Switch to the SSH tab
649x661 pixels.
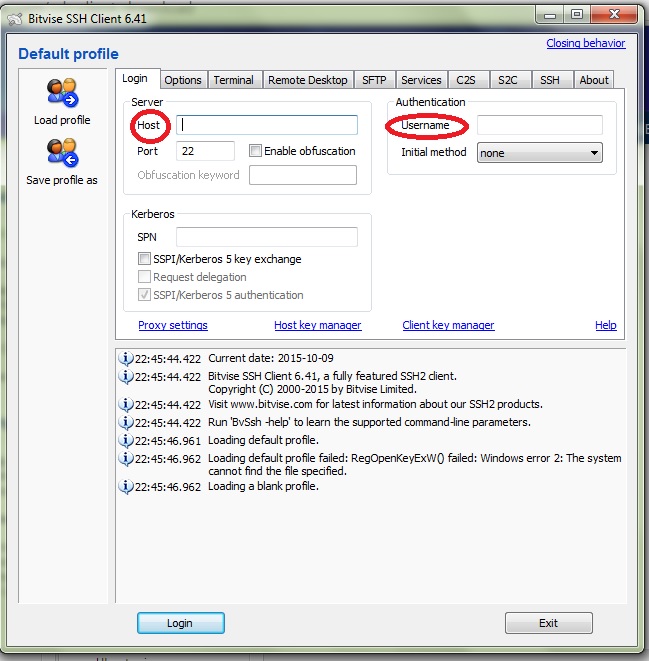coord(550,80)
